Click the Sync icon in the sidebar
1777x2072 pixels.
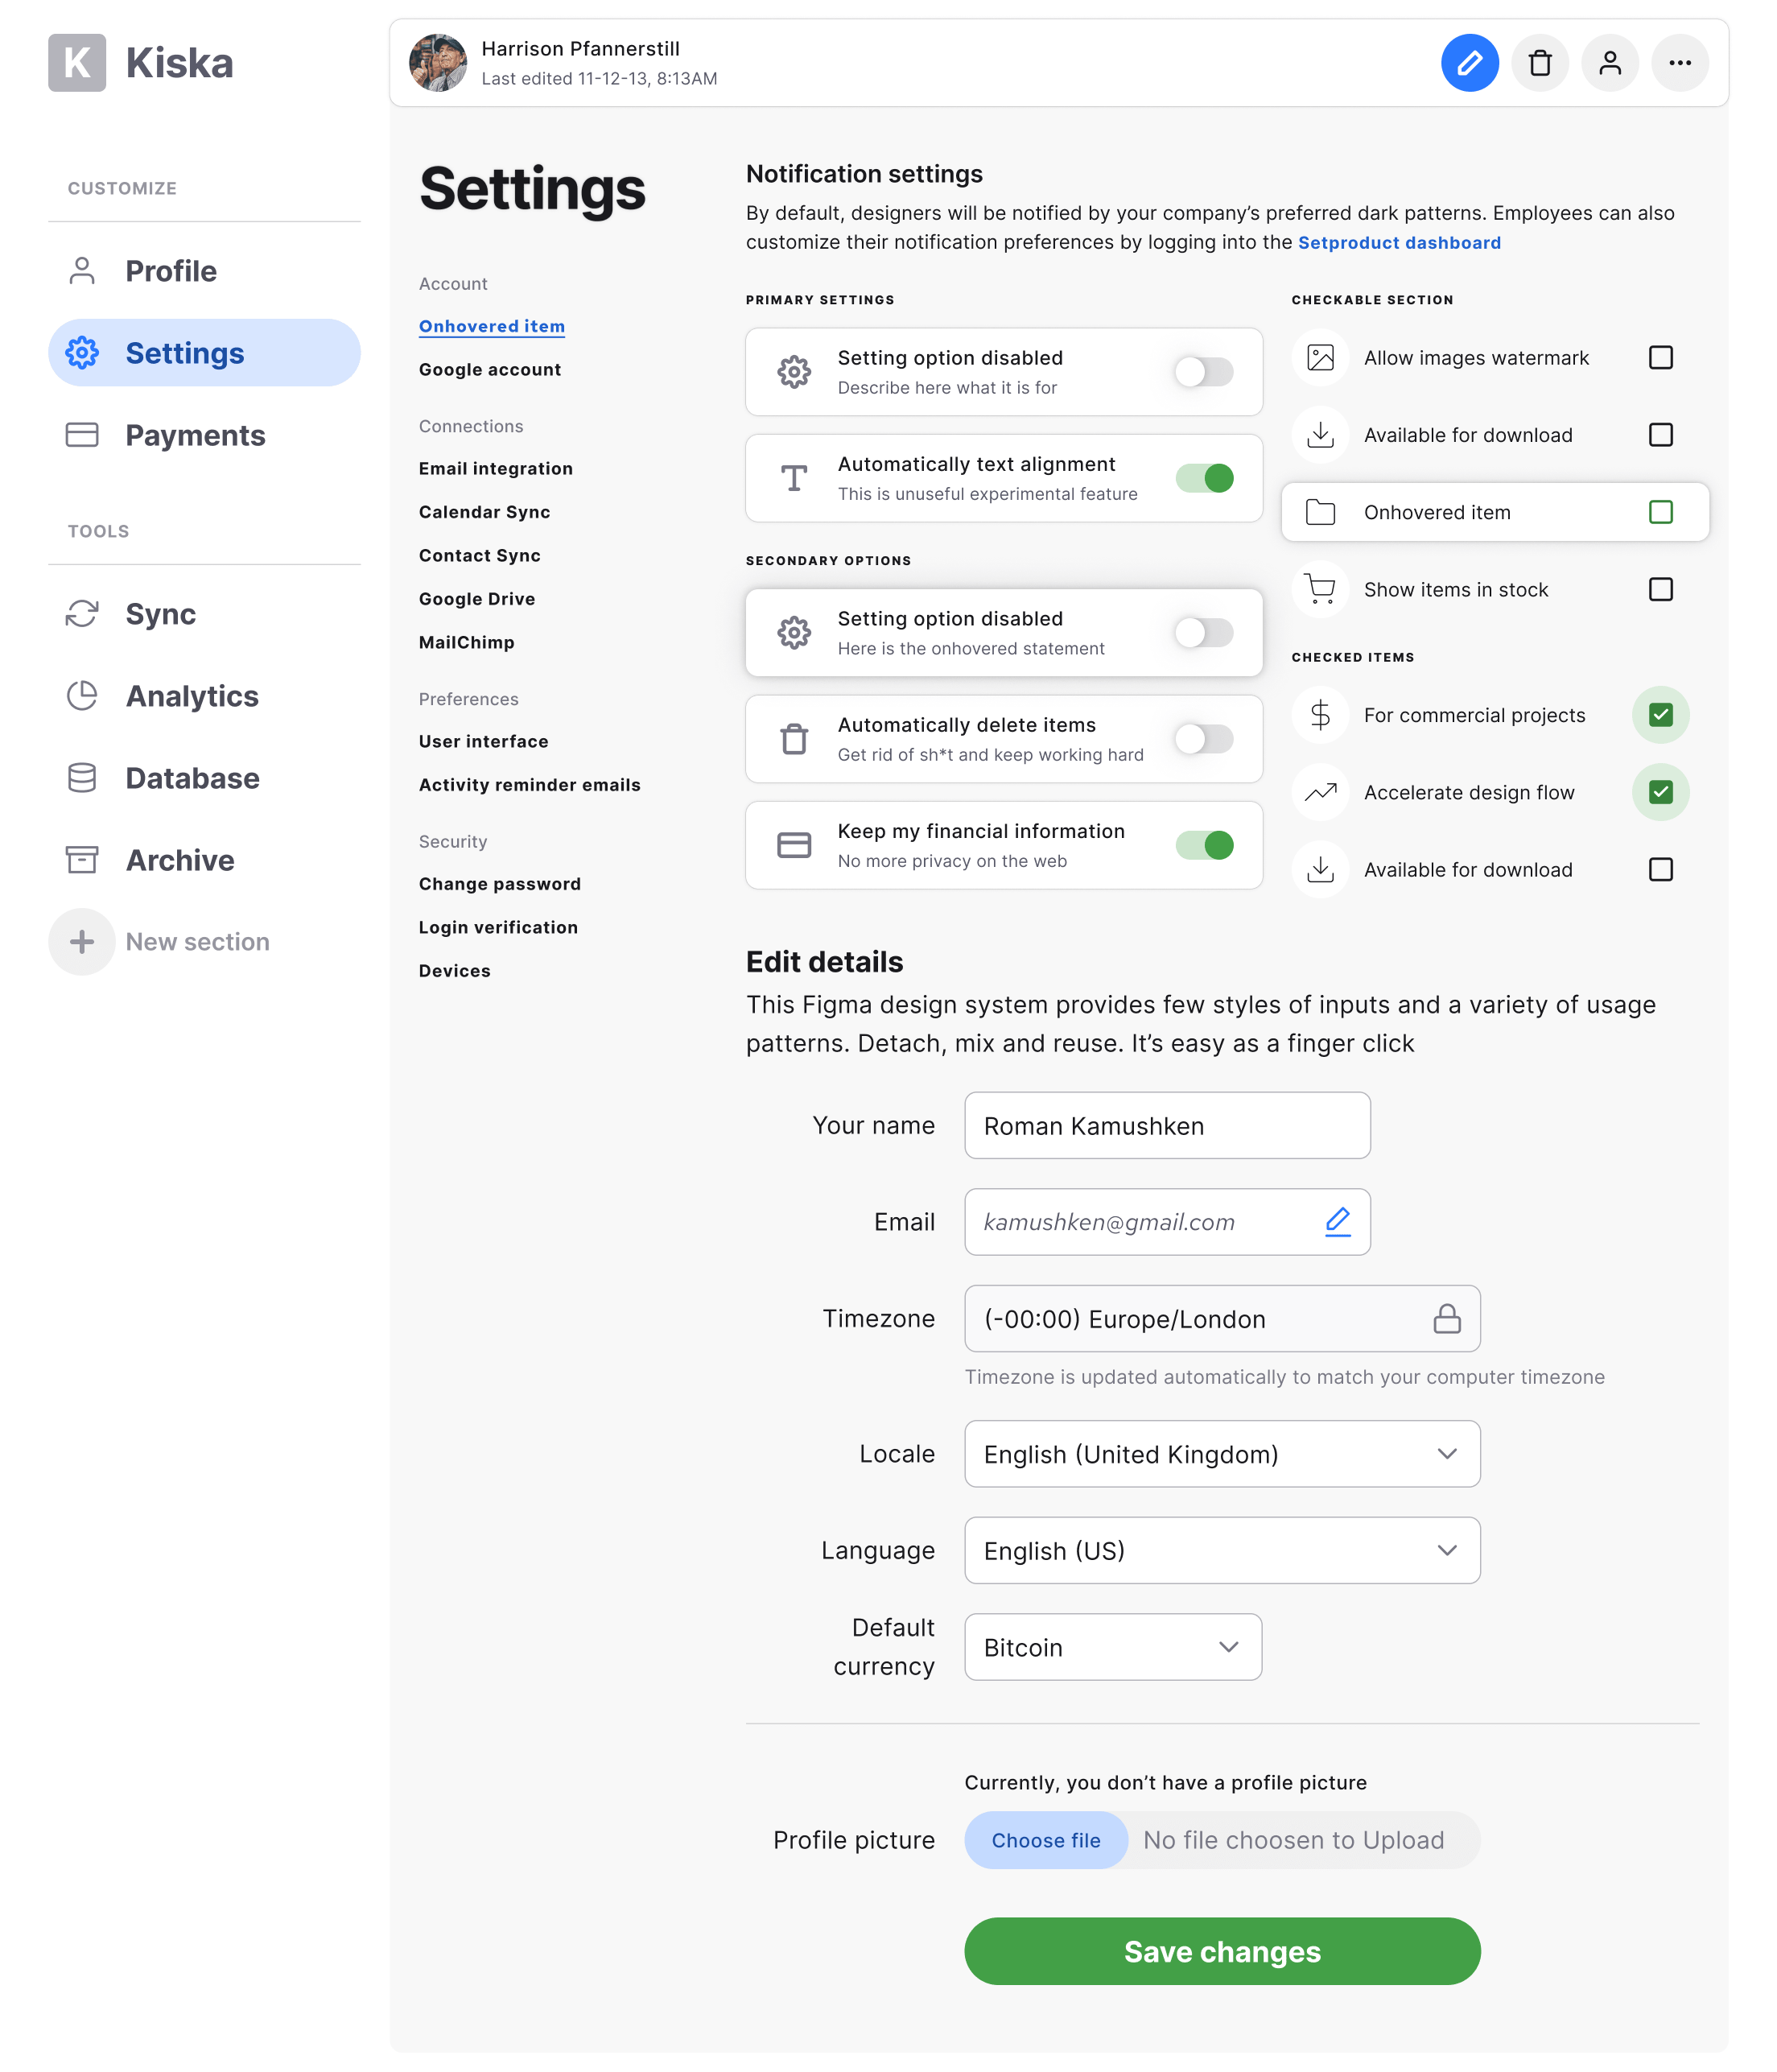[x=82, y=614]
